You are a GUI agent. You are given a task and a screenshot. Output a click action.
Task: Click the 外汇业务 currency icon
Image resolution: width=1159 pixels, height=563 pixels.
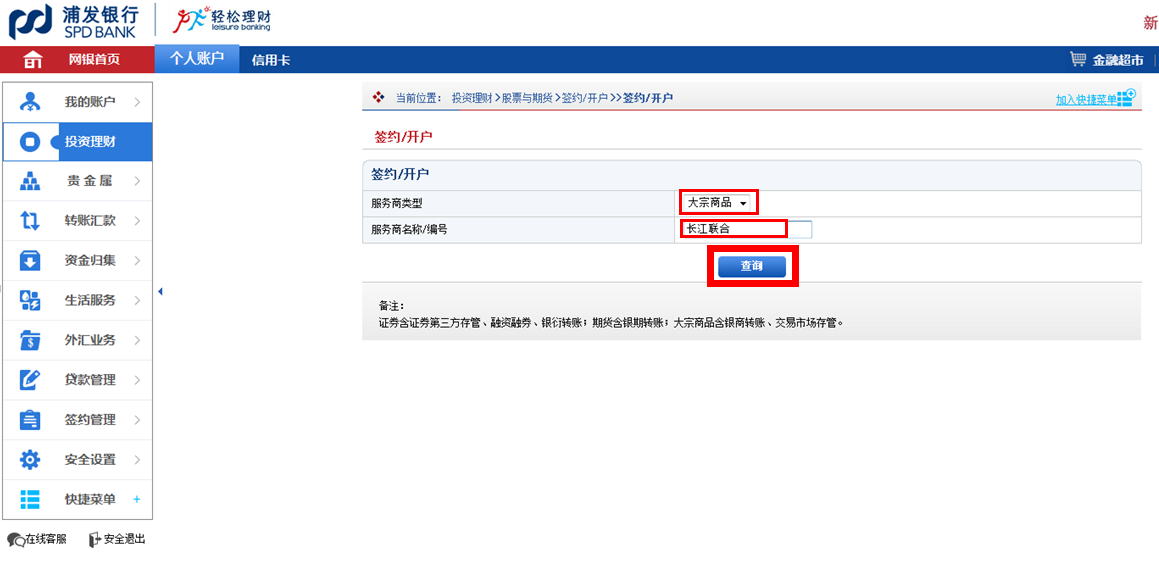tap(30, 341)
